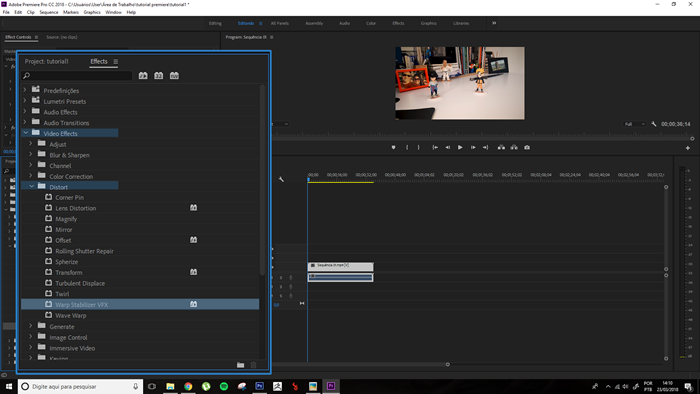Switch to the Color workspace

371,23
